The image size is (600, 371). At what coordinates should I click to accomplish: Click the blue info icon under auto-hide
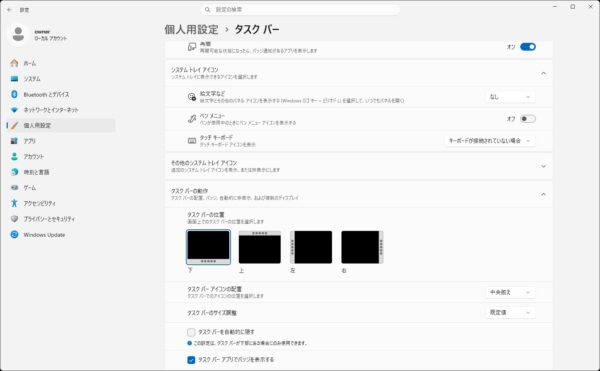tap(189, 343)
